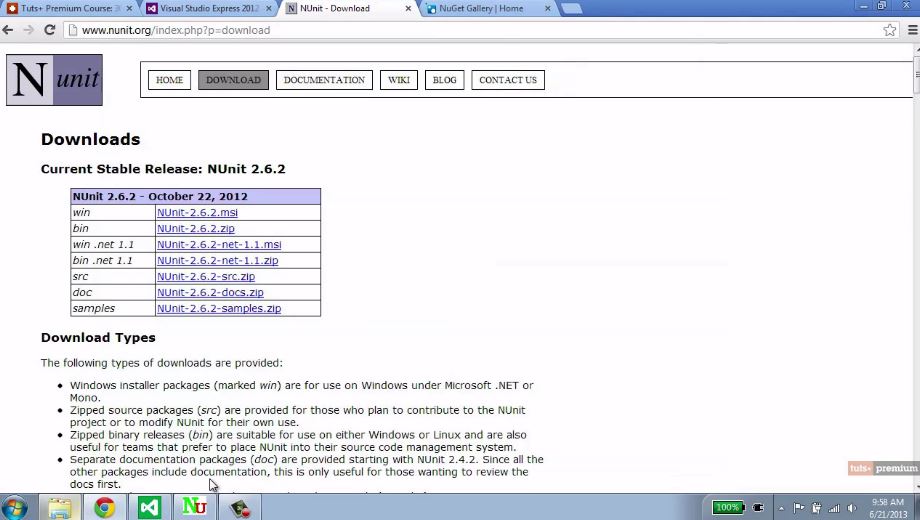Download NUnit-2.6.2-docs.zip
This screenshot has height=520, width=920.
click(210, 292)
